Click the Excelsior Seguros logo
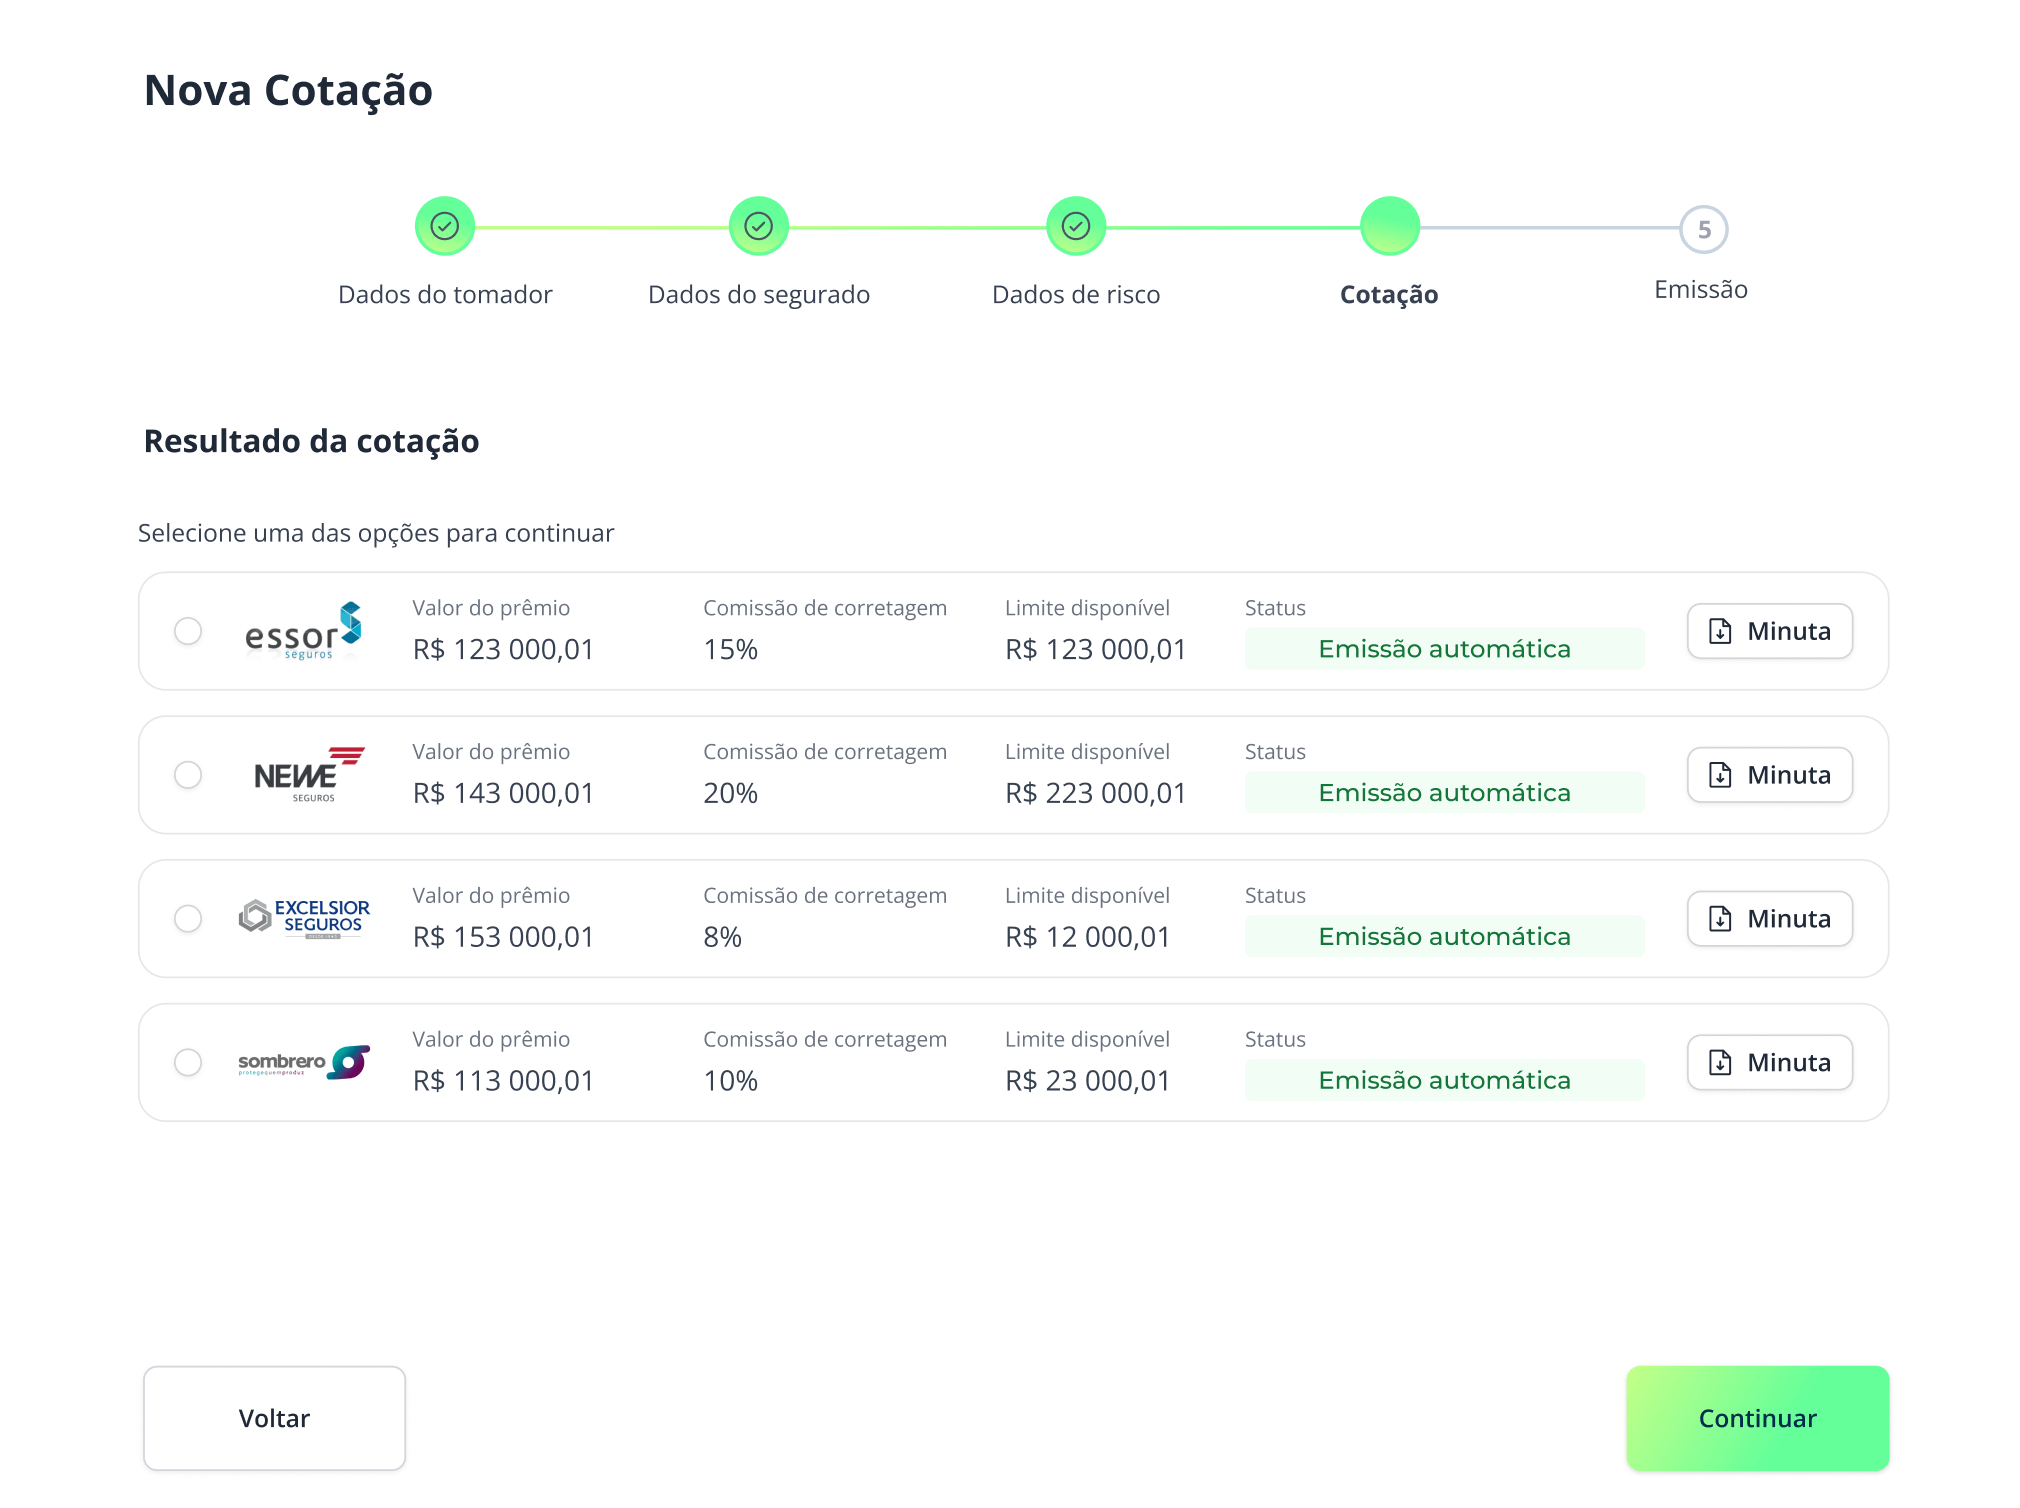Image resolution: width=2020 pixels, height=1508 pixels. tap(304, 918)
